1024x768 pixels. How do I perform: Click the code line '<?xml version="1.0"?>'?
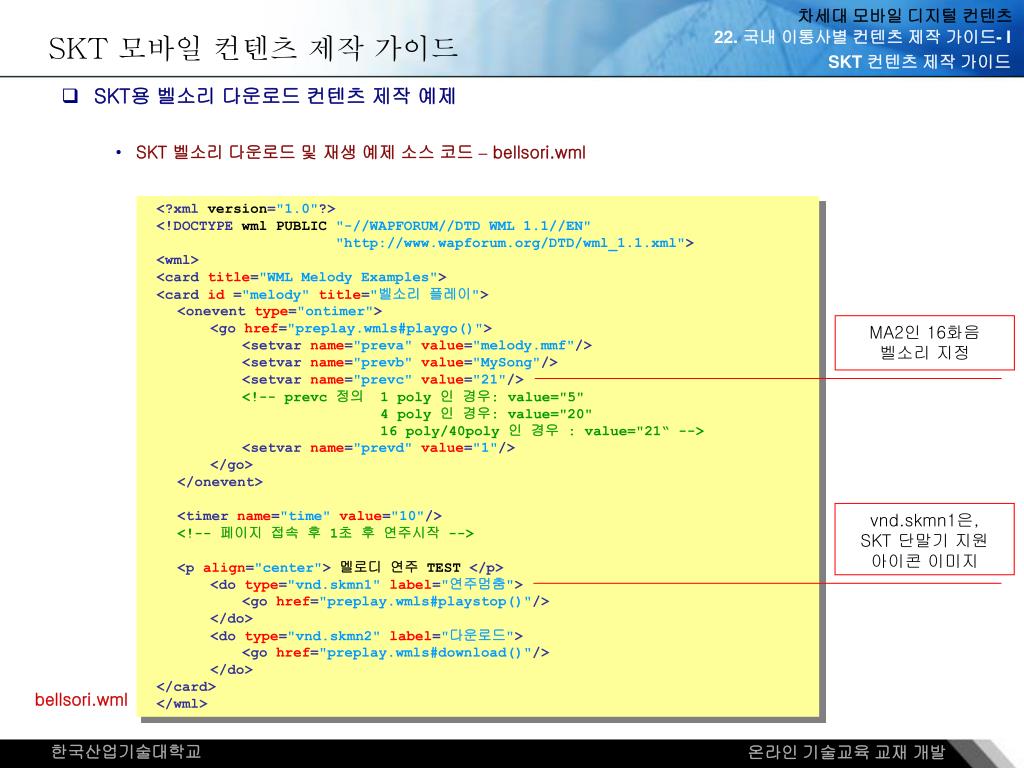tap(246, 209)
